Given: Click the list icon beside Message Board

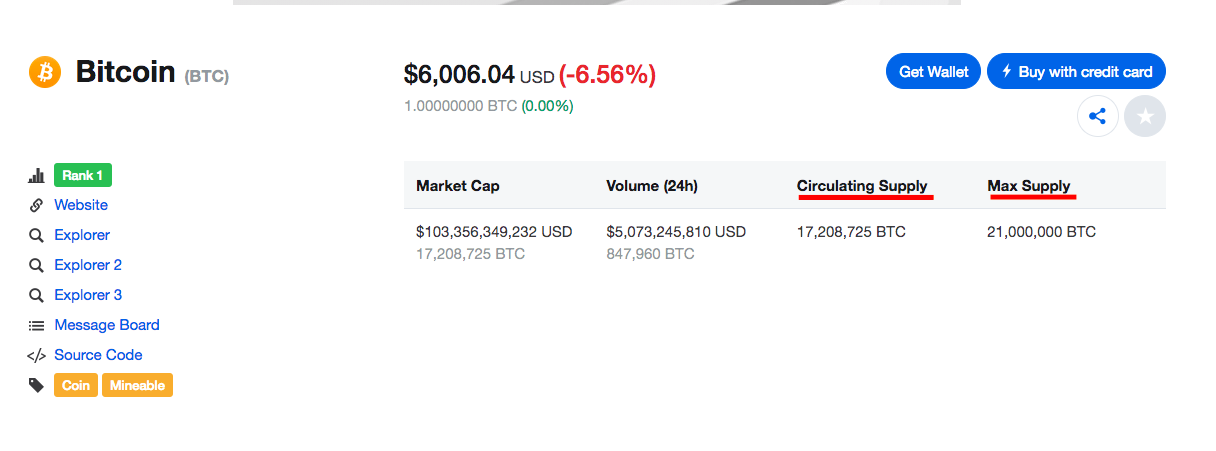Looking at the screenshot, I should [x=37, y=325].
